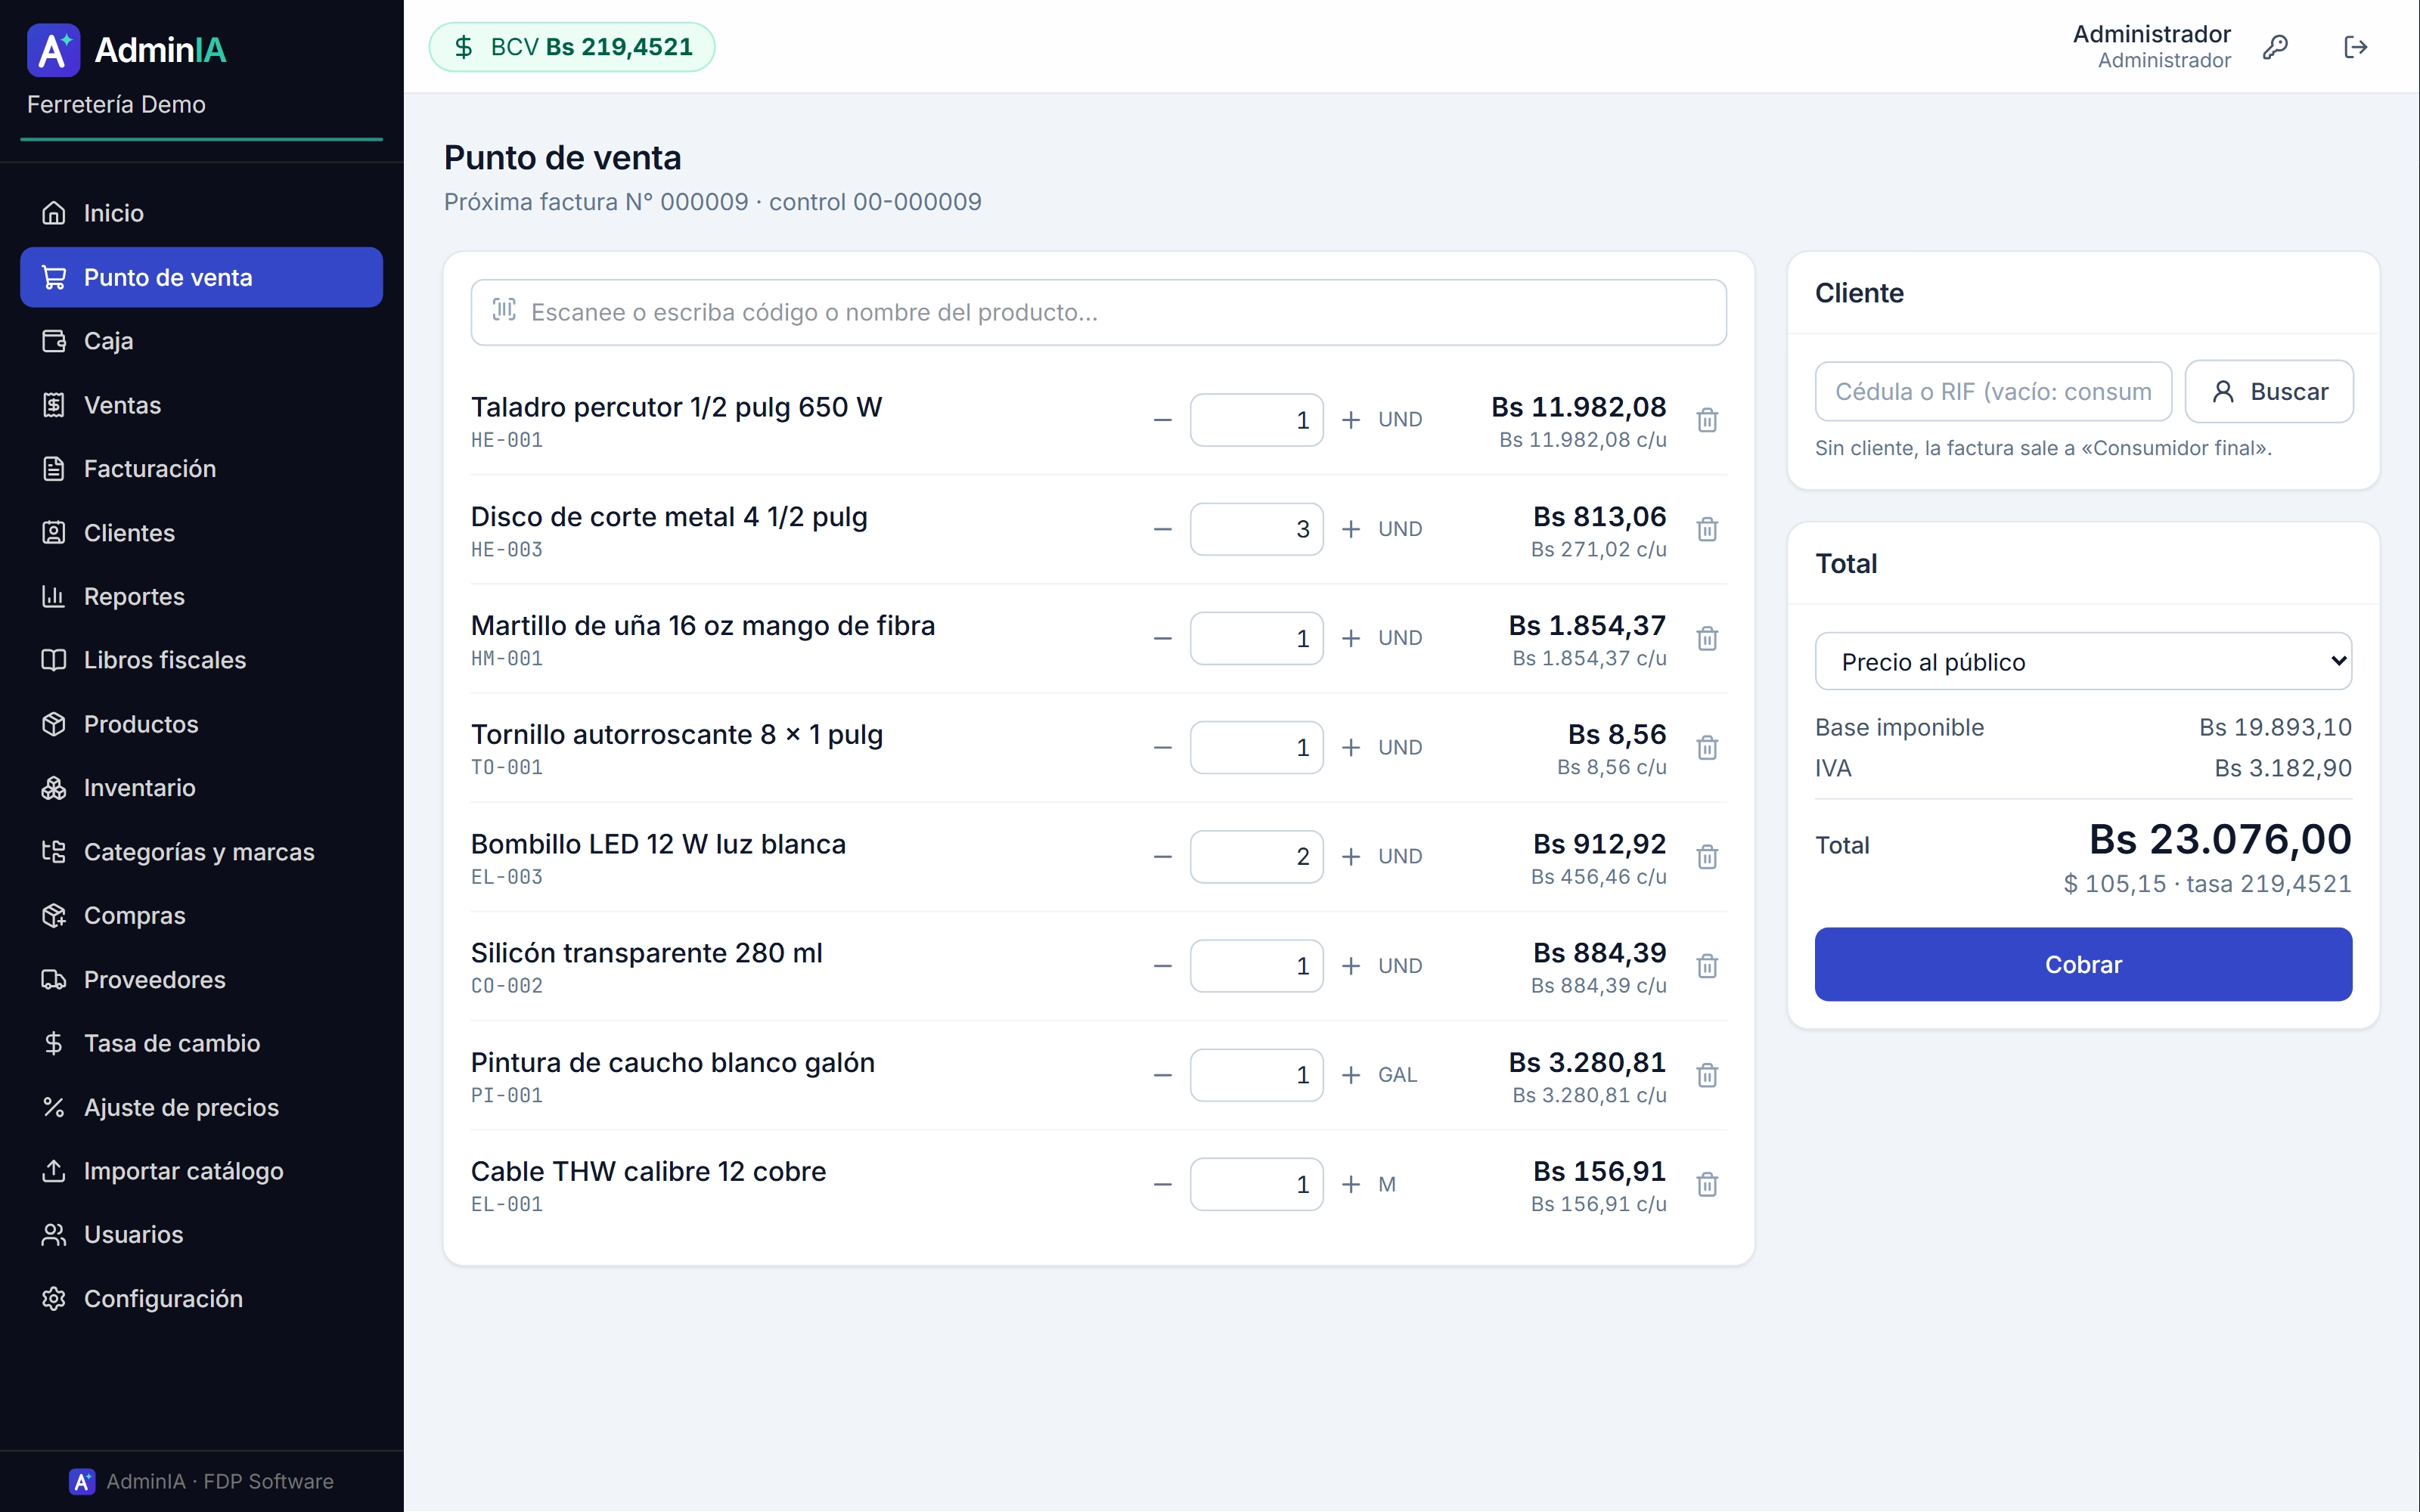Image resolution: width=2420 pixels, height=1512 pixels.
Task: Increase quantity of Bombillo LED 12 W
Action: tap(1351, 857)
